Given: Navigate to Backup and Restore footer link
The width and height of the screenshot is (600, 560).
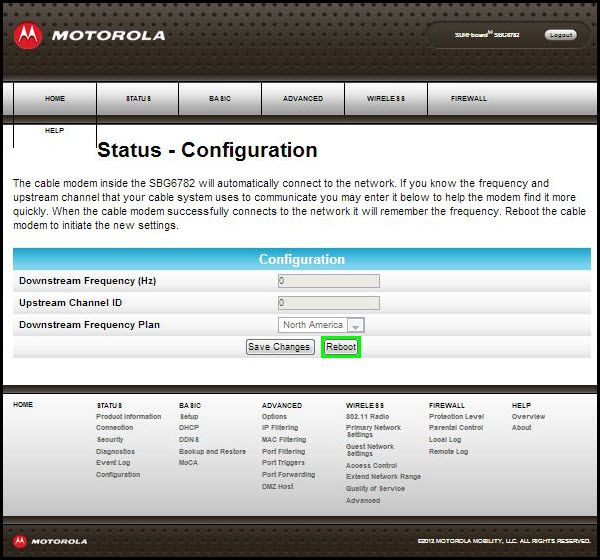Looking at the screenshot, I should [212, 451].
